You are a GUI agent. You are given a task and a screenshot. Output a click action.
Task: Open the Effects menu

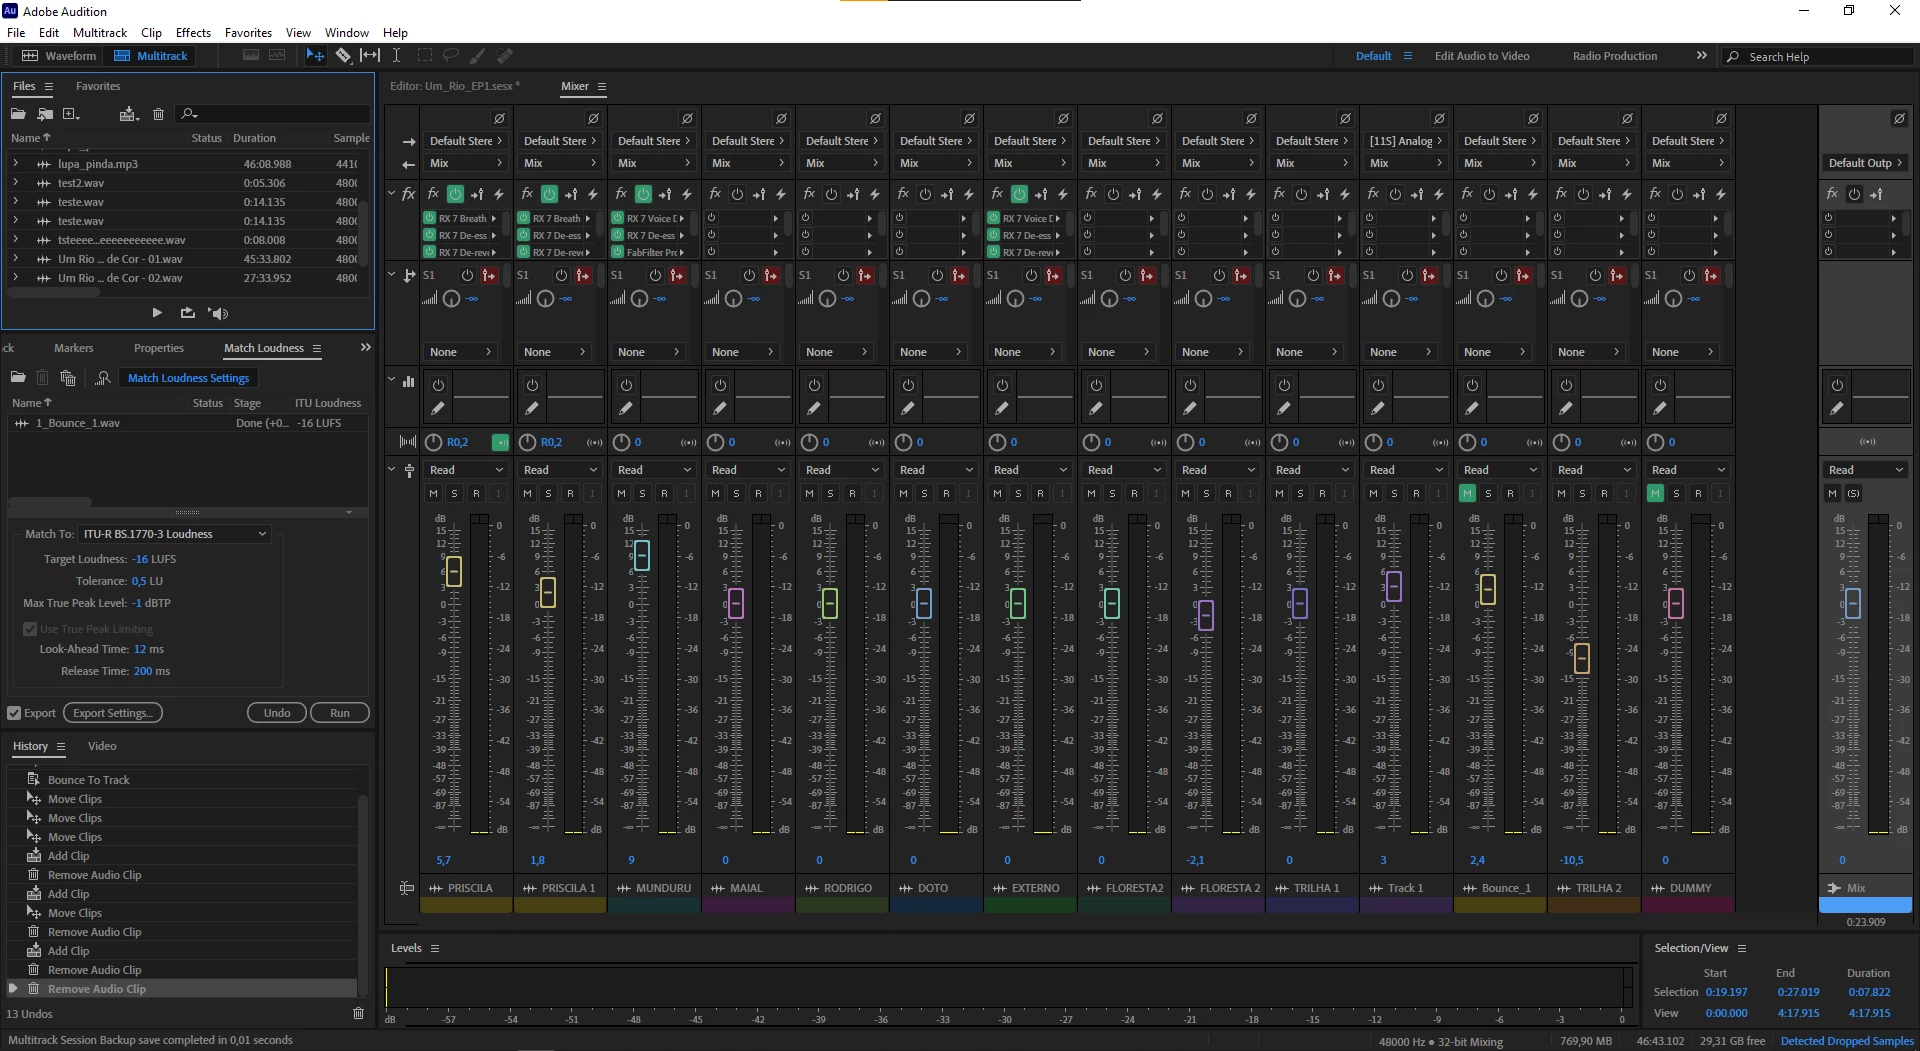tap(193, 33)
